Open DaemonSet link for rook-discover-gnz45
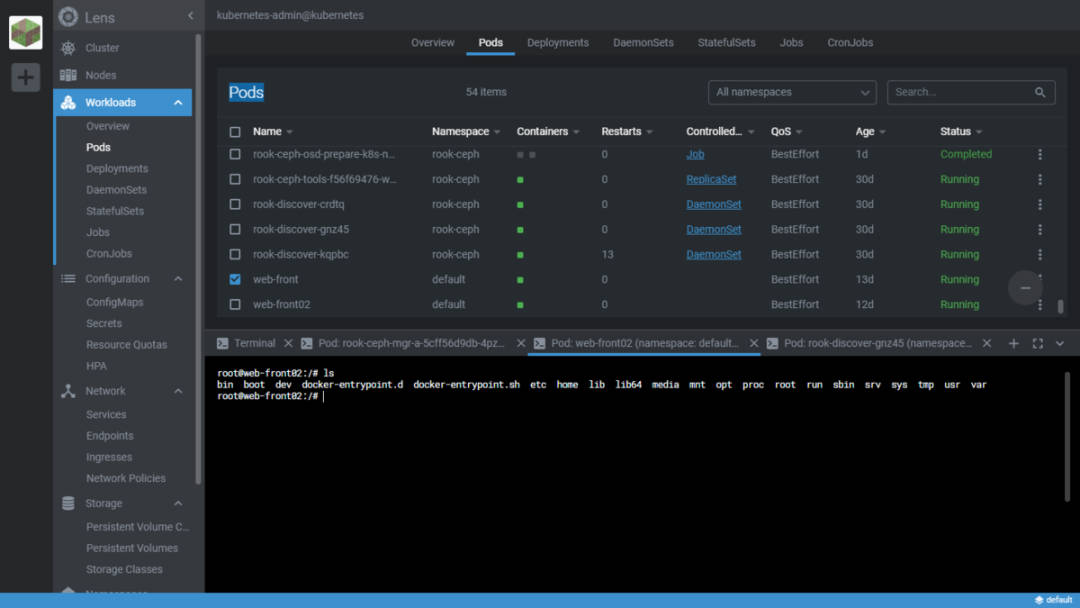Screen dimensions: 1080x608 pos(714,229)
